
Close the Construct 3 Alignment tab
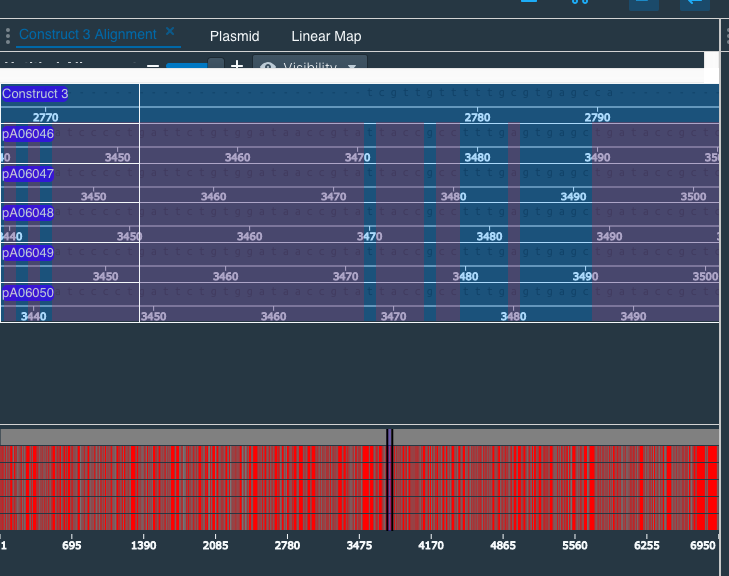pyautogui.click(x=170, y=32)
